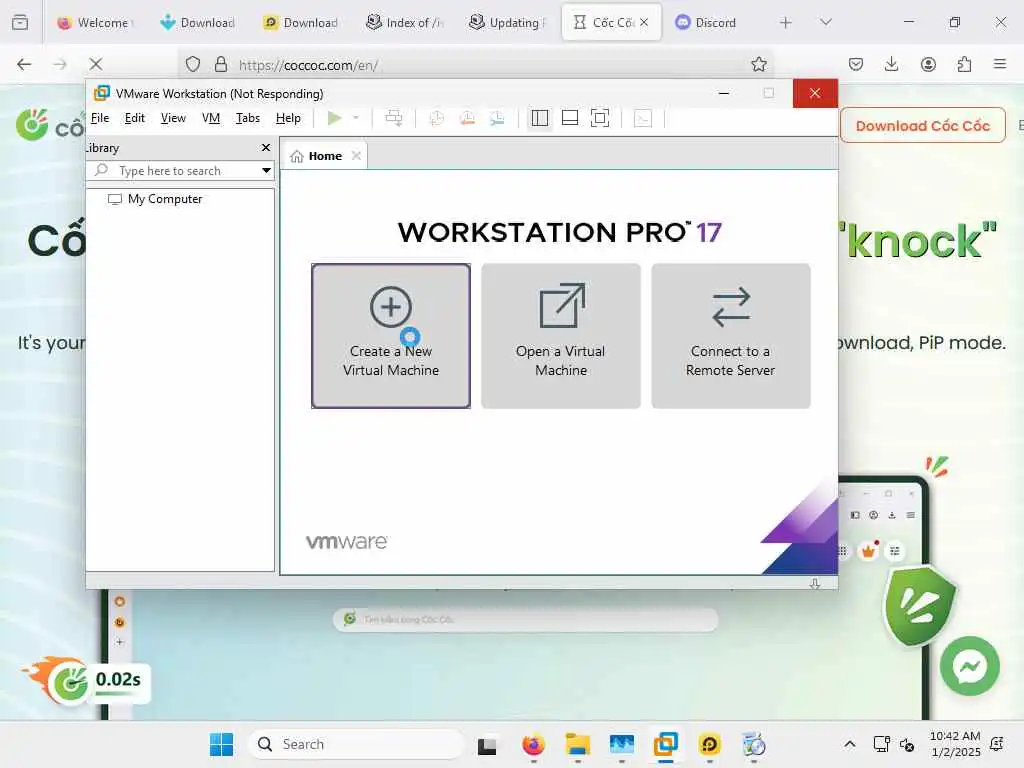This screenshot has height=768, width=1024.
Task: Open the File menu in VMware
Action: point(99,118)
